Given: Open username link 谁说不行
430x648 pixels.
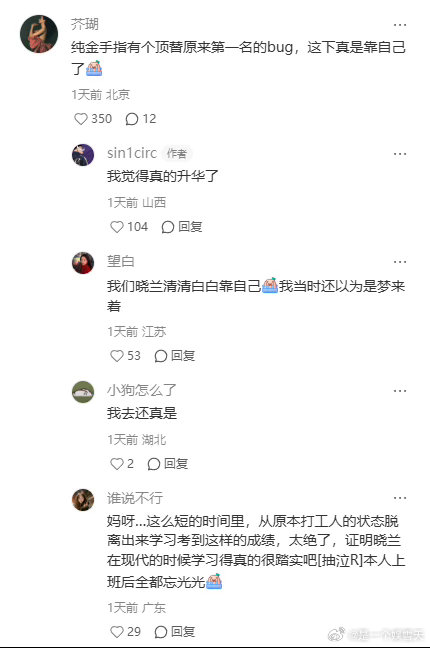Looking at the screenshot, I should [135, 498].
